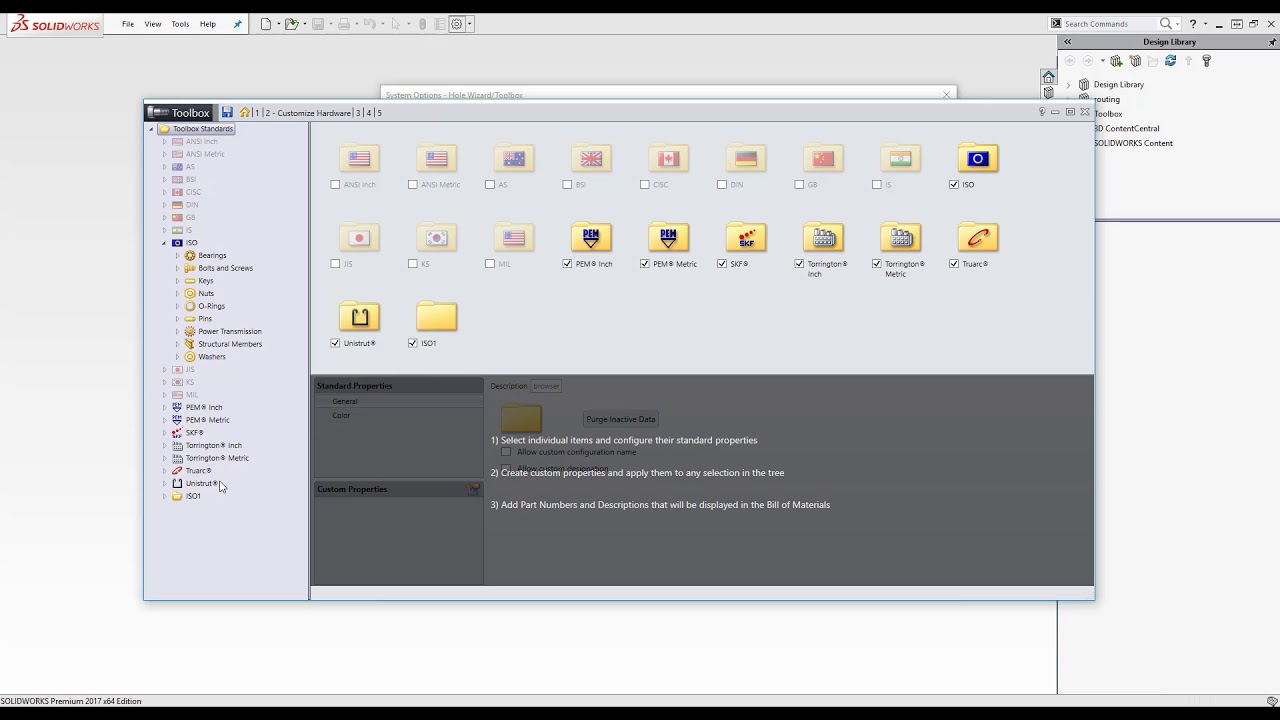The height and width of the screenshot is (720, 1280).
Task: Open the View menu
Action: click(153, 24)
